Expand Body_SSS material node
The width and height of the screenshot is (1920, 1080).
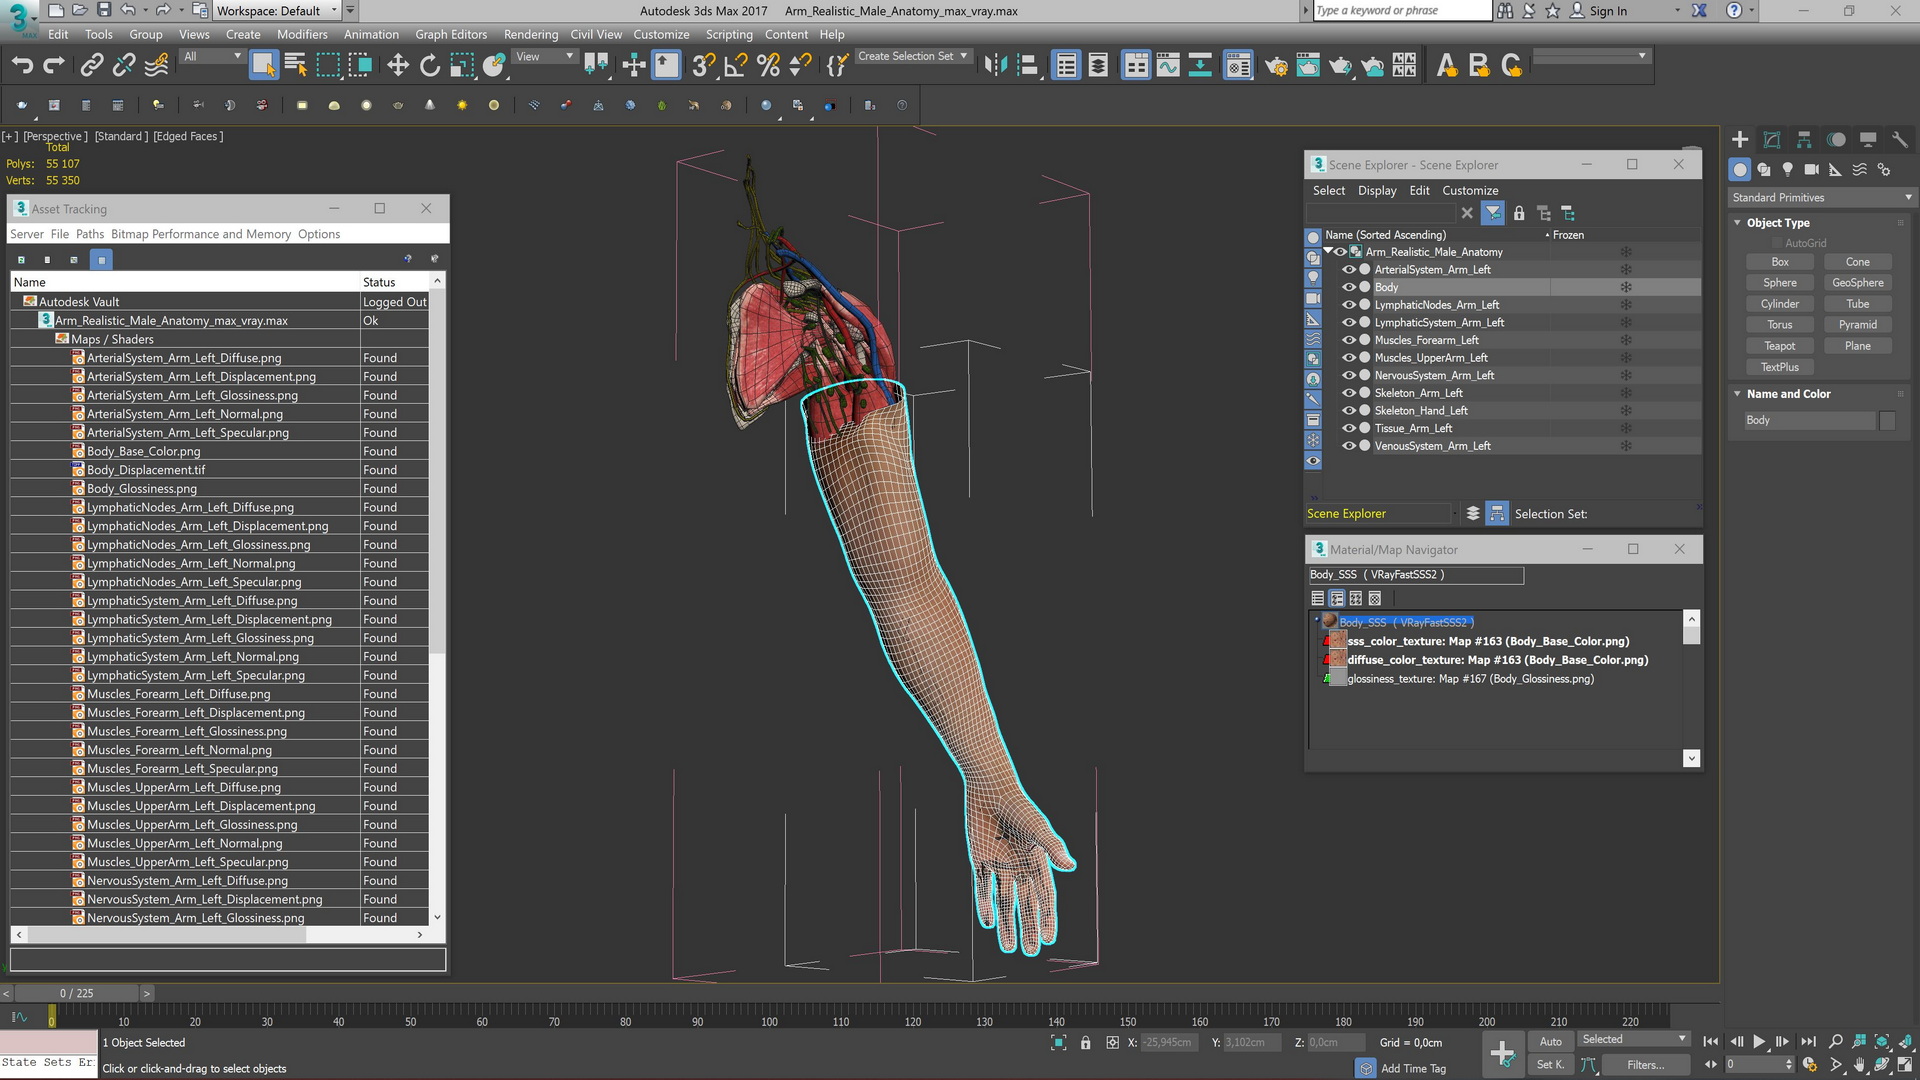click(x=1315, y=621)
